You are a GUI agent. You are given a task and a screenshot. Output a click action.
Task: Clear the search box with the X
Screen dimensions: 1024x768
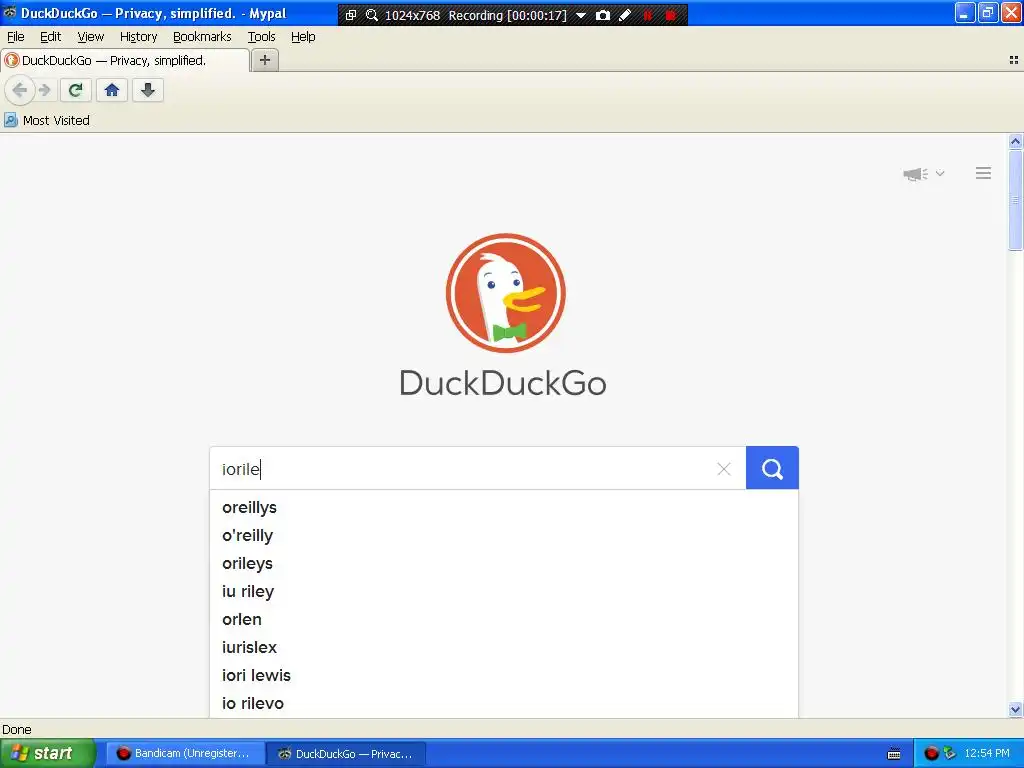724,469
